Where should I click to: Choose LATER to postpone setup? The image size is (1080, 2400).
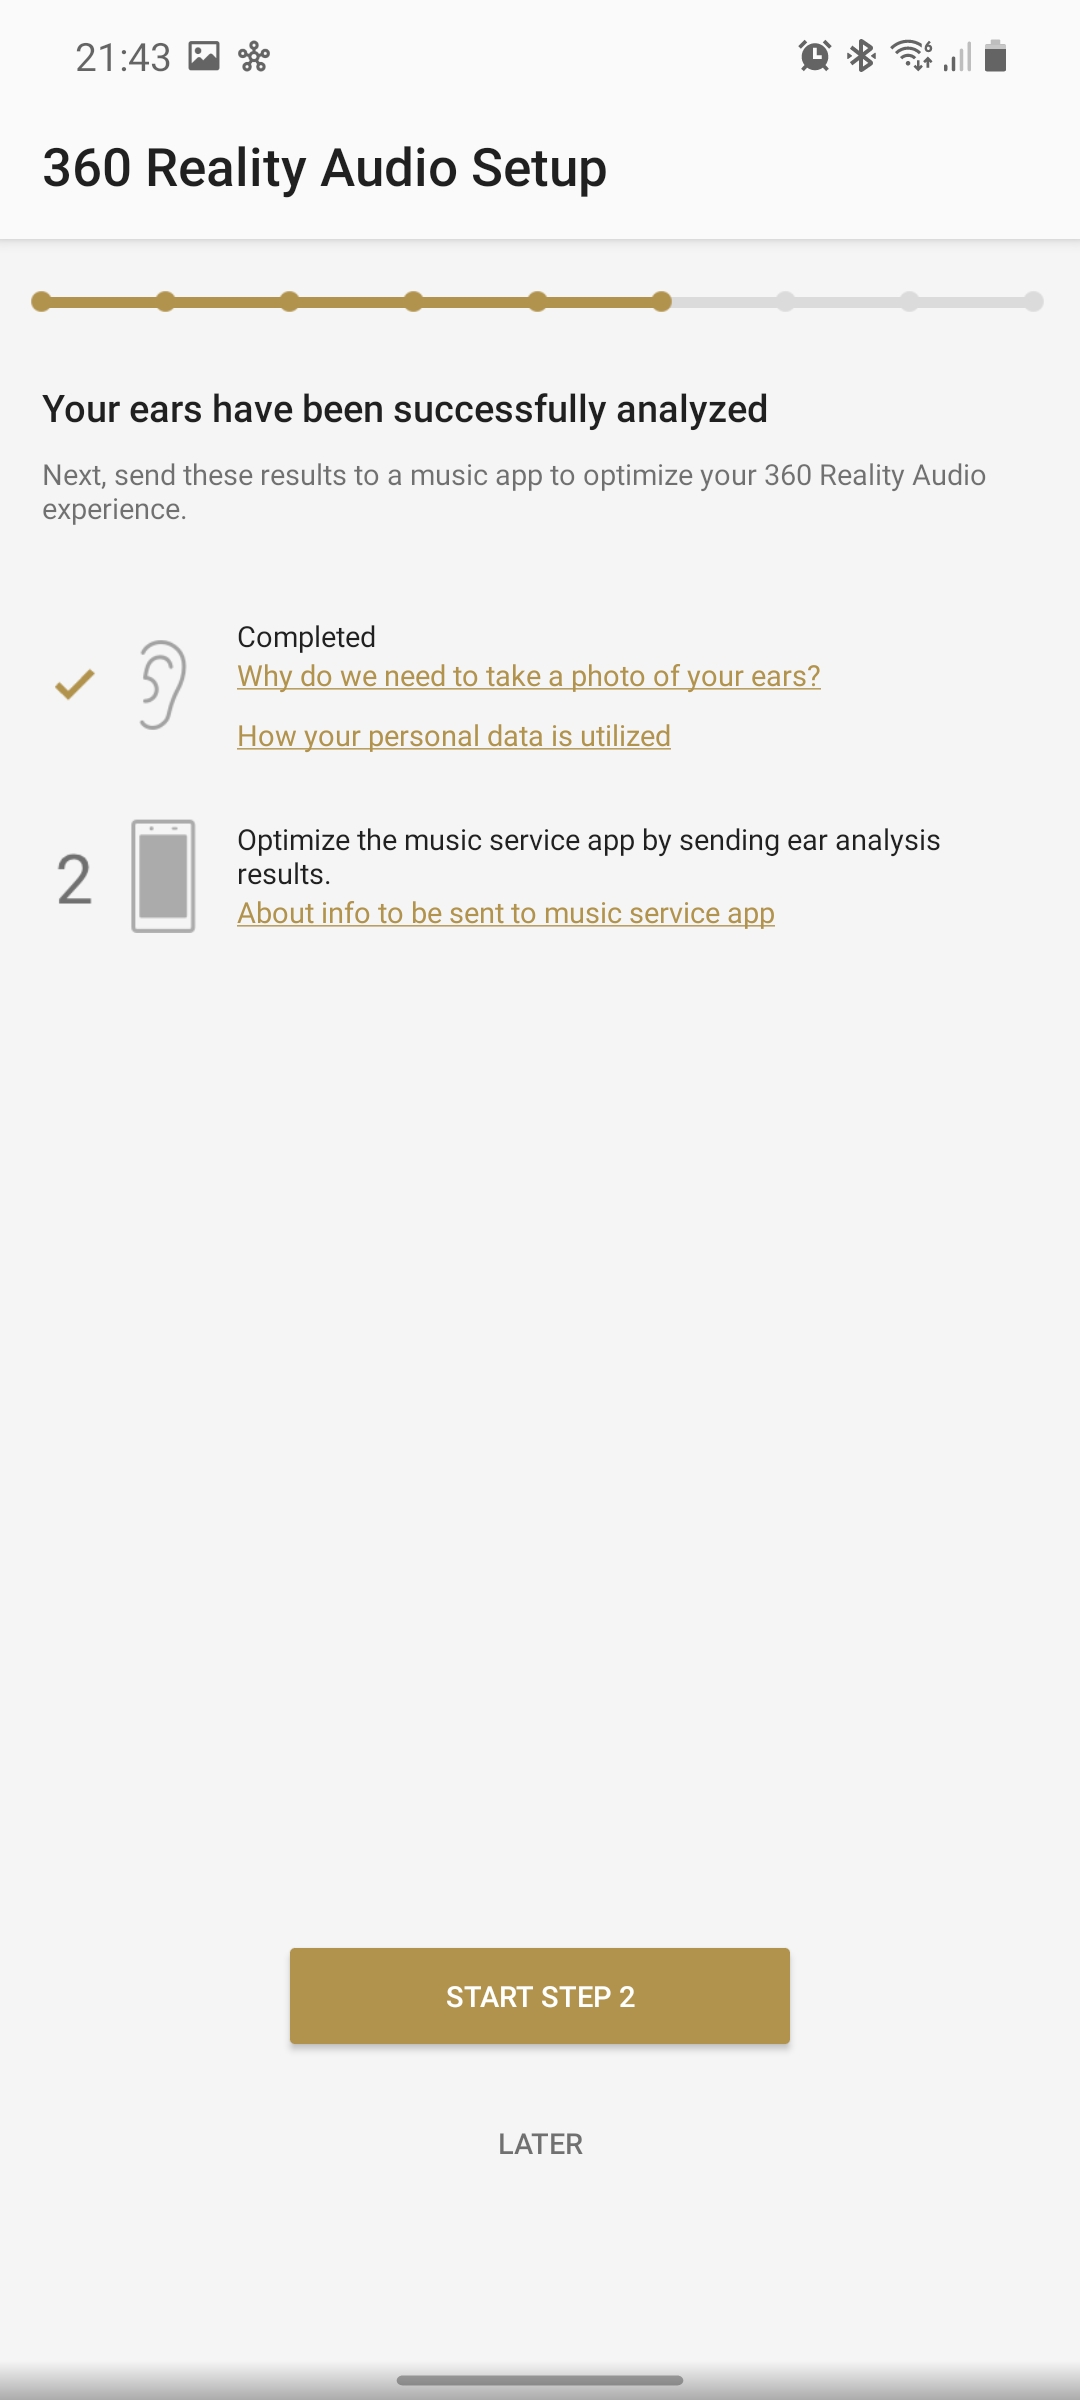click(540, 2144)
